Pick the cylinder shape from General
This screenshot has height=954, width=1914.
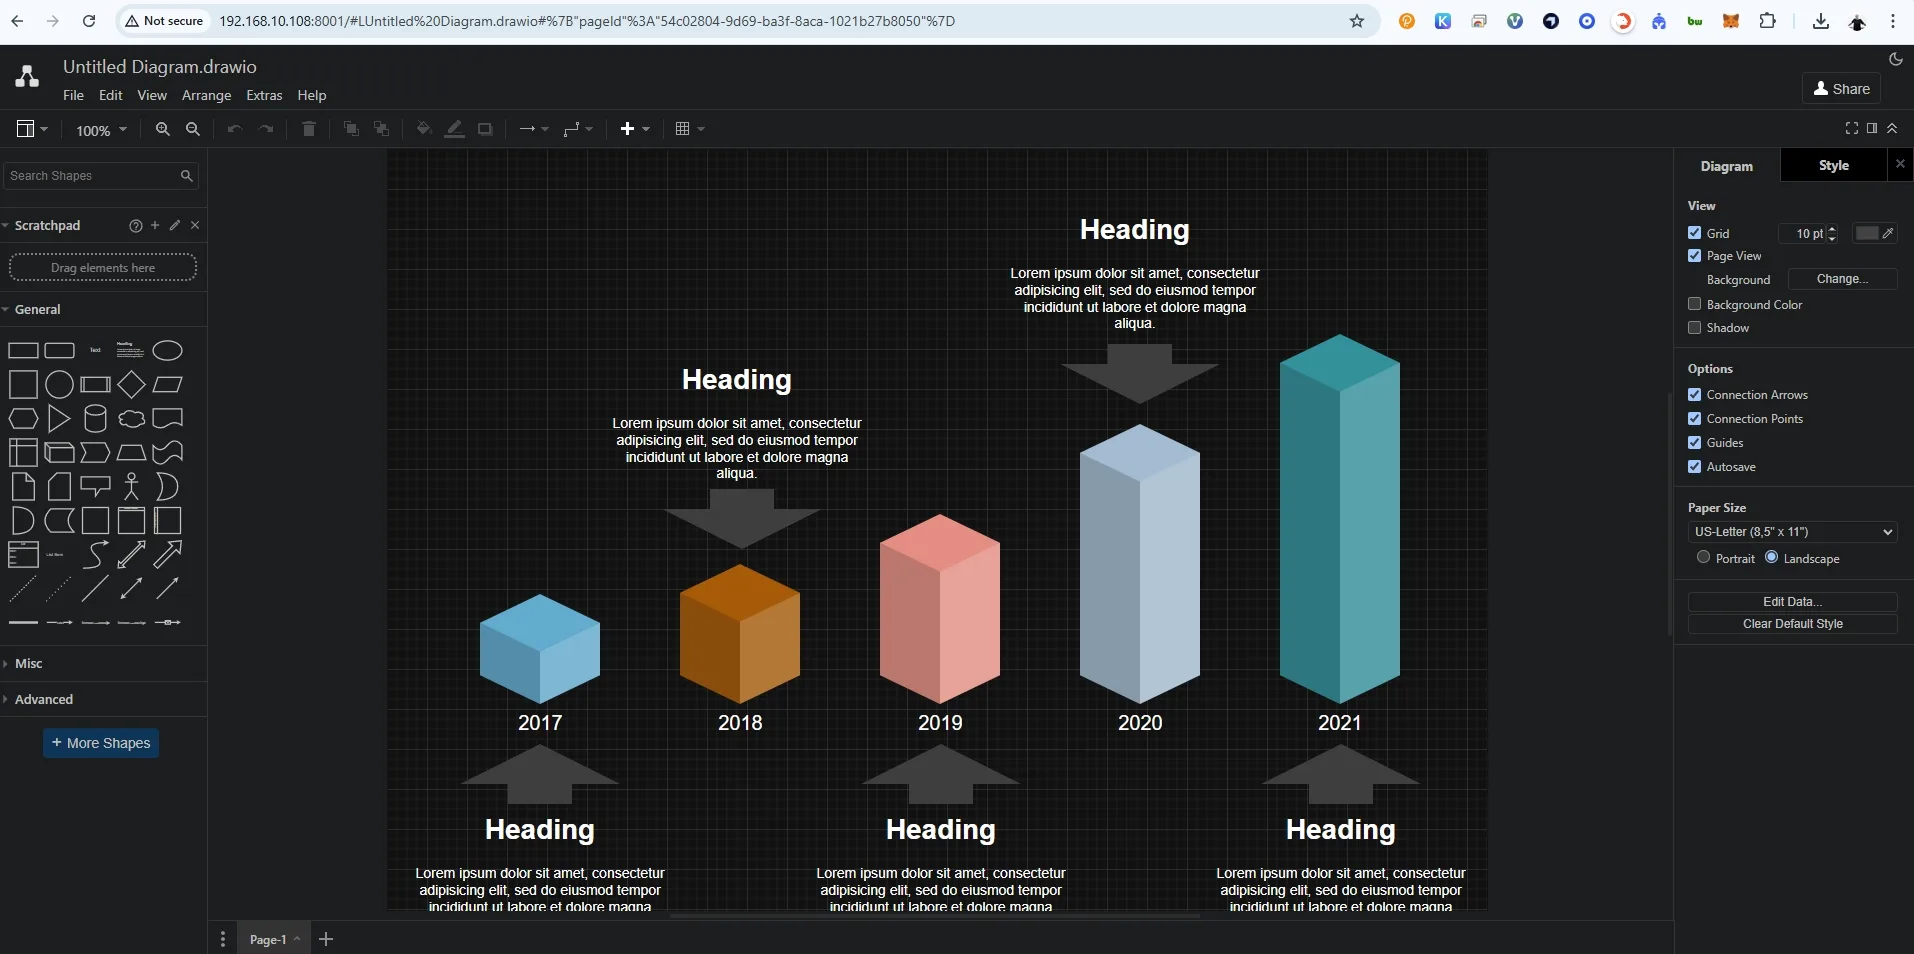[x=95, y=418]
